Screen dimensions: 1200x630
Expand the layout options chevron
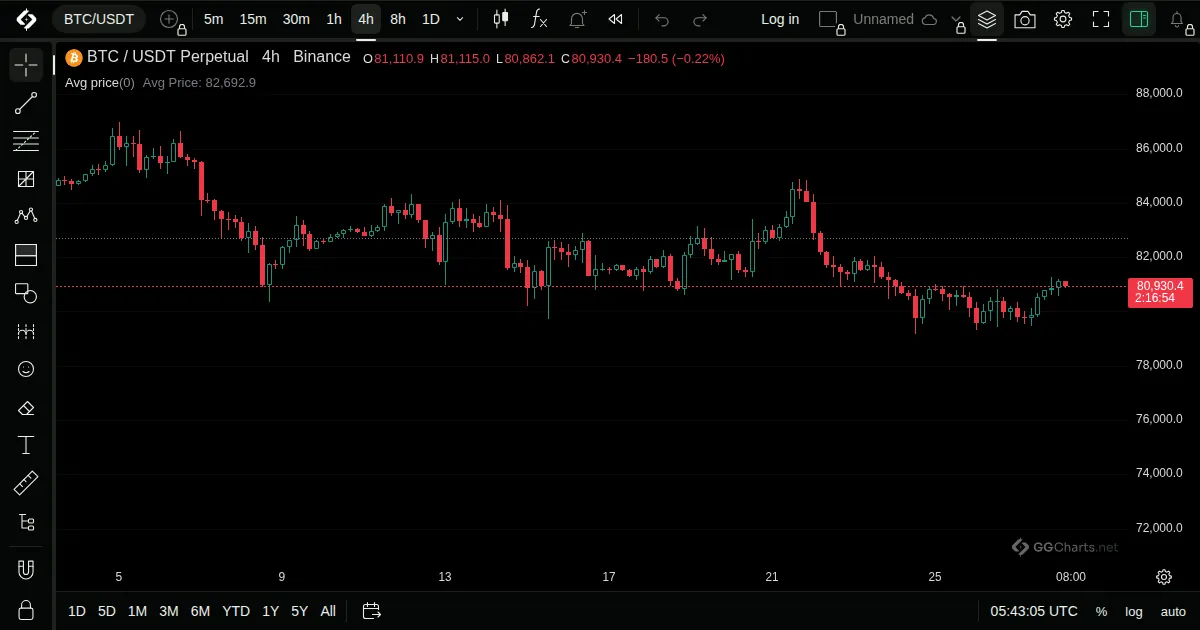[x=957, y=21]
